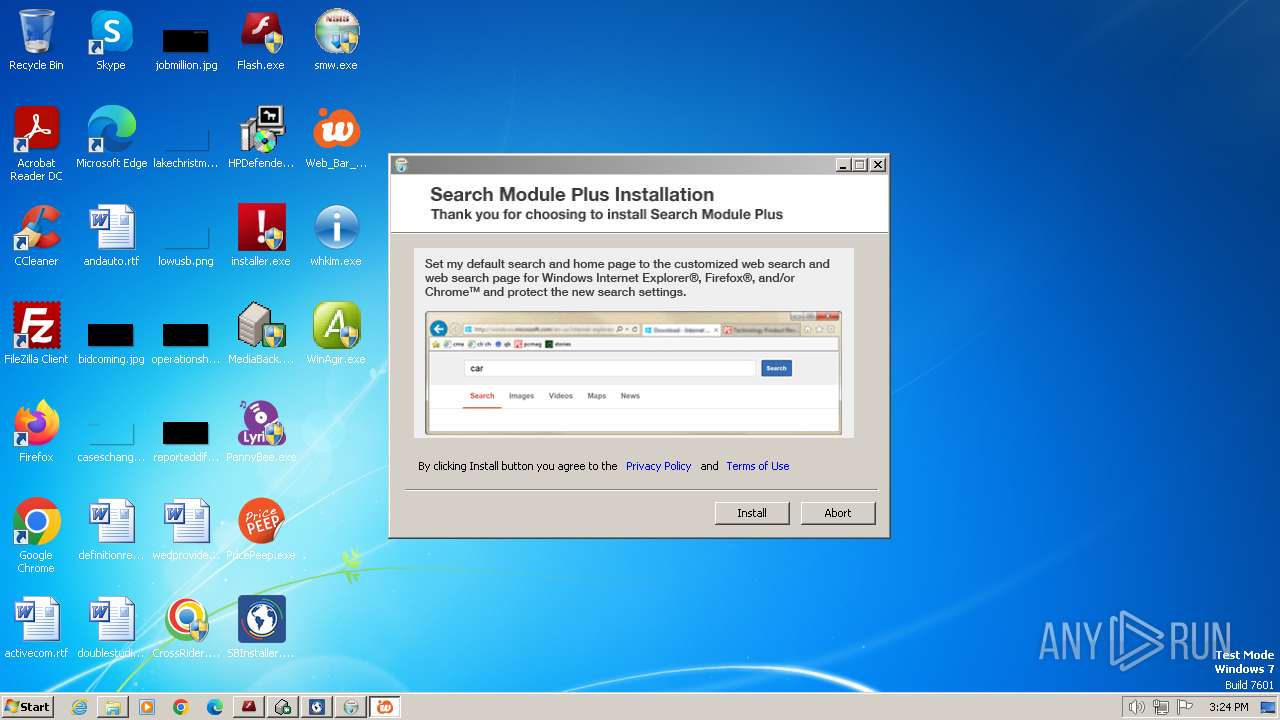The width and height of the screenshot is (1280, 720).
Task: Select the installer.exe desktop icon
Action: 261,236
